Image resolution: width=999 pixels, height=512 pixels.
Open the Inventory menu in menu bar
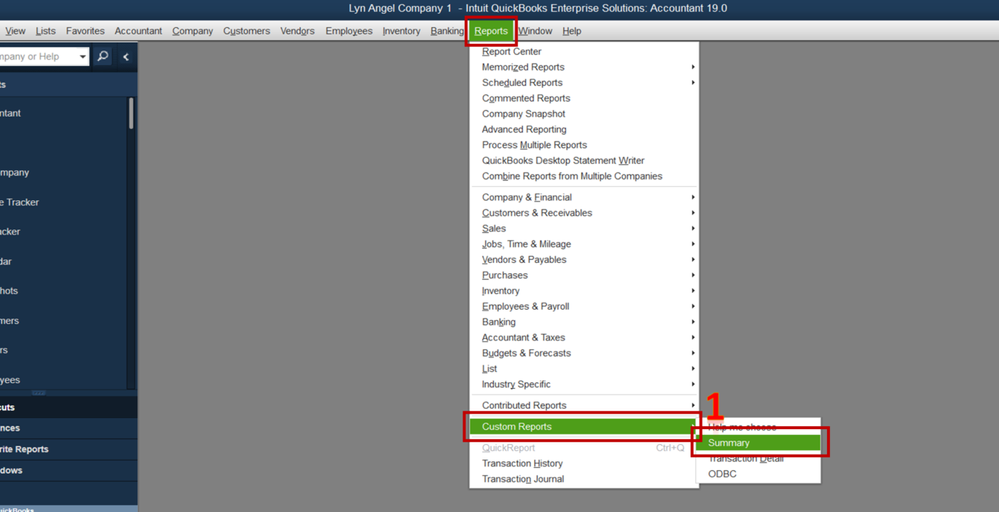(401, 31)
